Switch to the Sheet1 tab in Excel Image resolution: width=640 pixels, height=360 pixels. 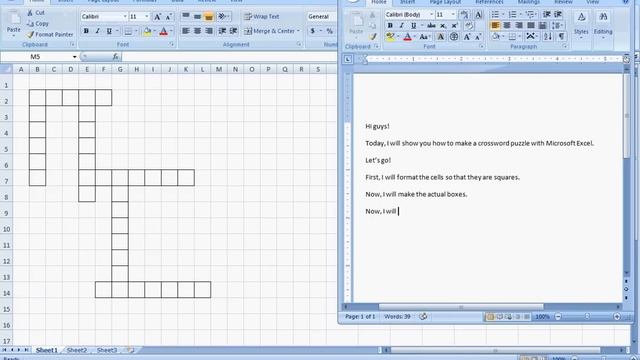pos(47,350)
